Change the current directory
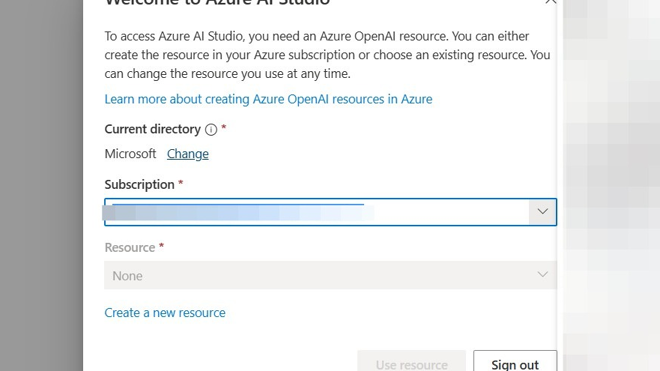Screen dimensions: 660x371 pyautogui.click(x=188, y=154)
